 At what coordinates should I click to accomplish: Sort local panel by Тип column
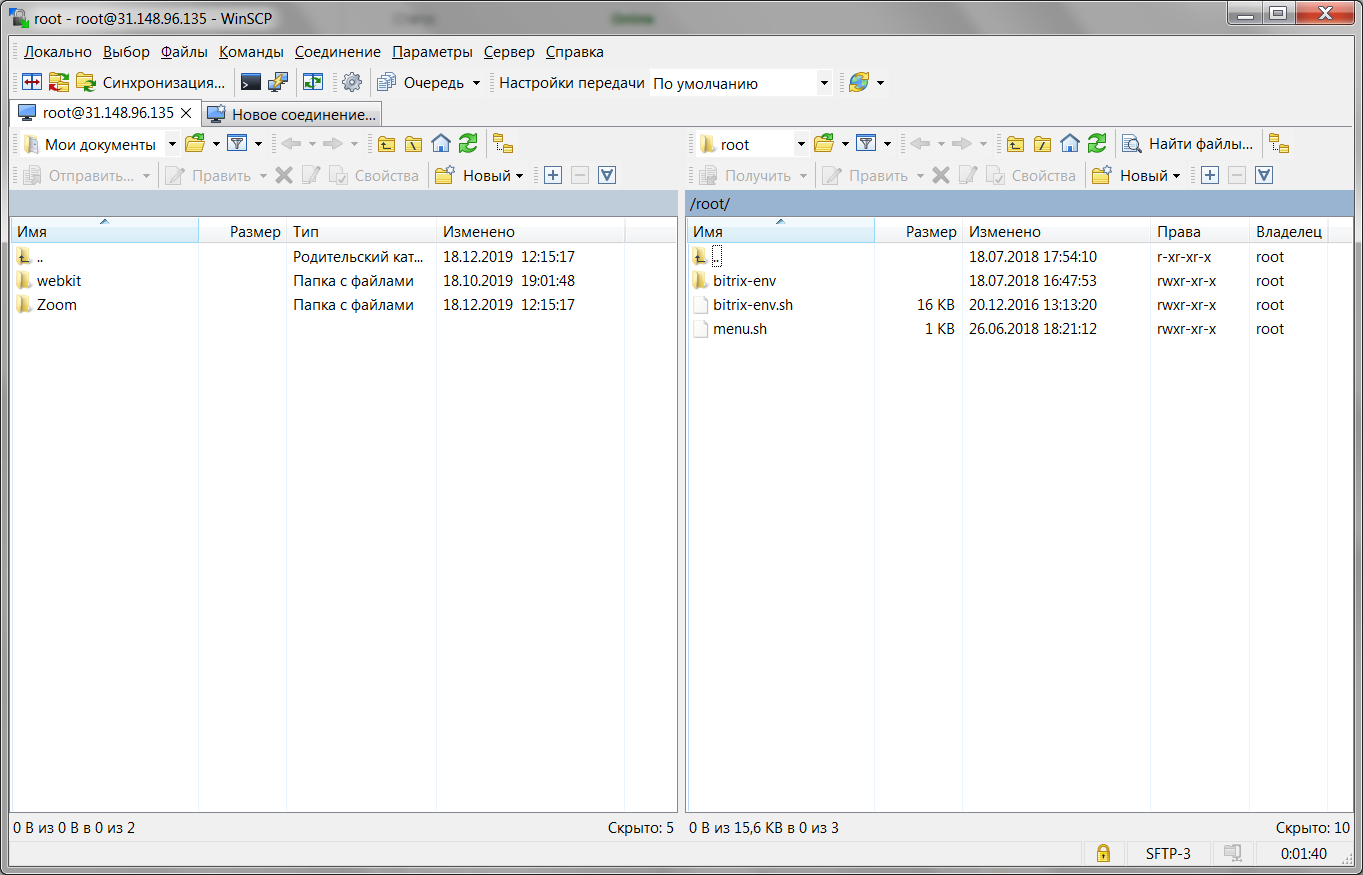361,232
